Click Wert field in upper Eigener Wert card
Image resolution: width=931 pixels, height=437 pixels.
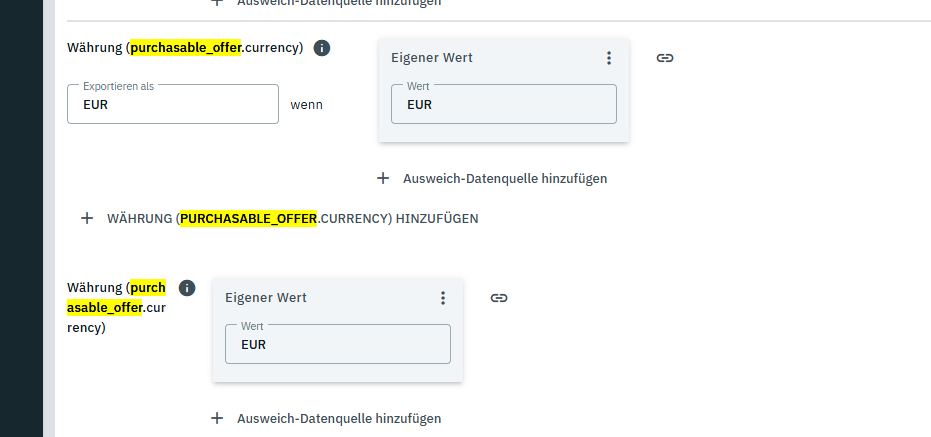click(x=503, y=104)
